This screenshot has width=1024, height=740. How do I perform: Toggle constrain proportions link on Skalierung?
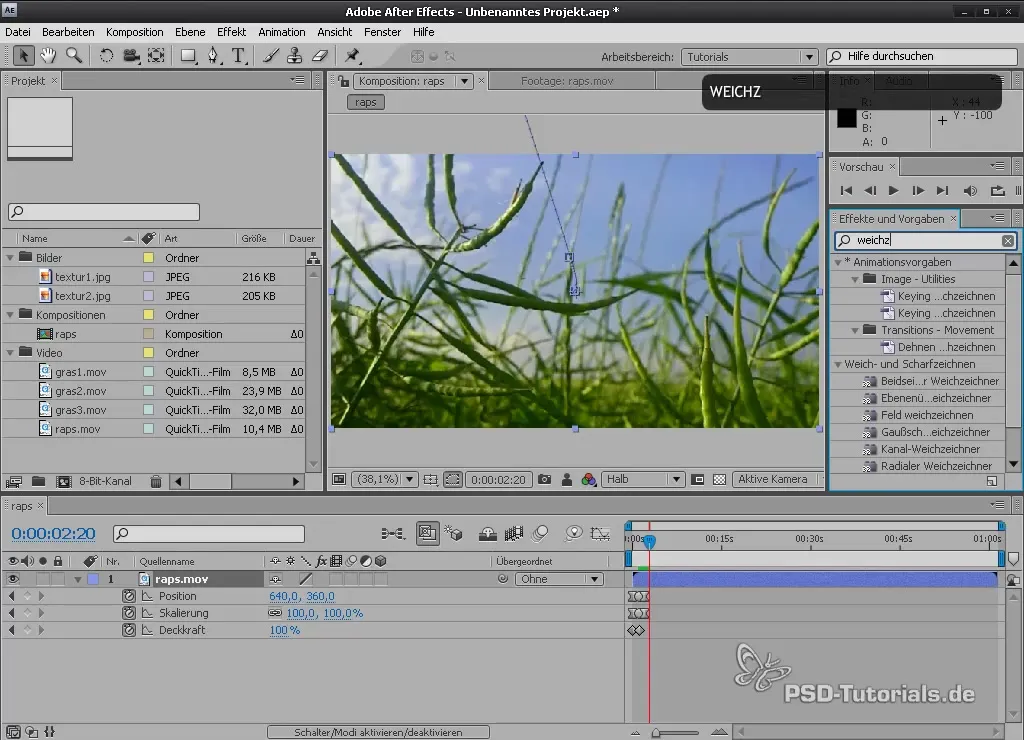pos(275,613)
